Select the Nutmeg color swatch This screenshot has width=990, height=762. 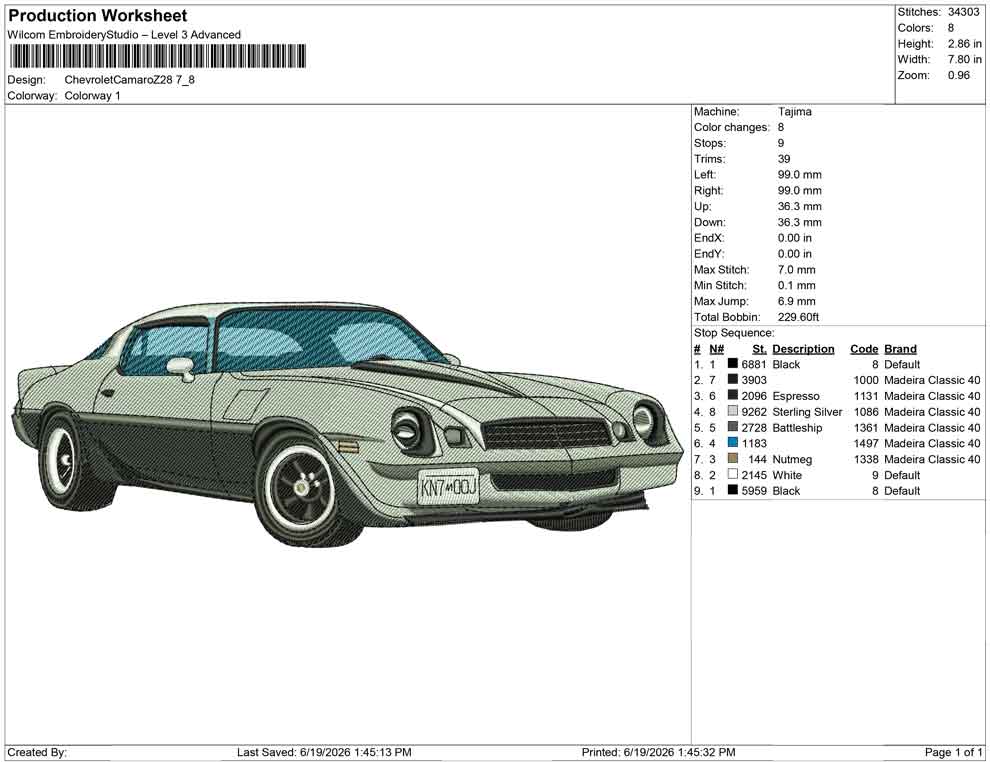pyautogui.click(x=732, y=458)
